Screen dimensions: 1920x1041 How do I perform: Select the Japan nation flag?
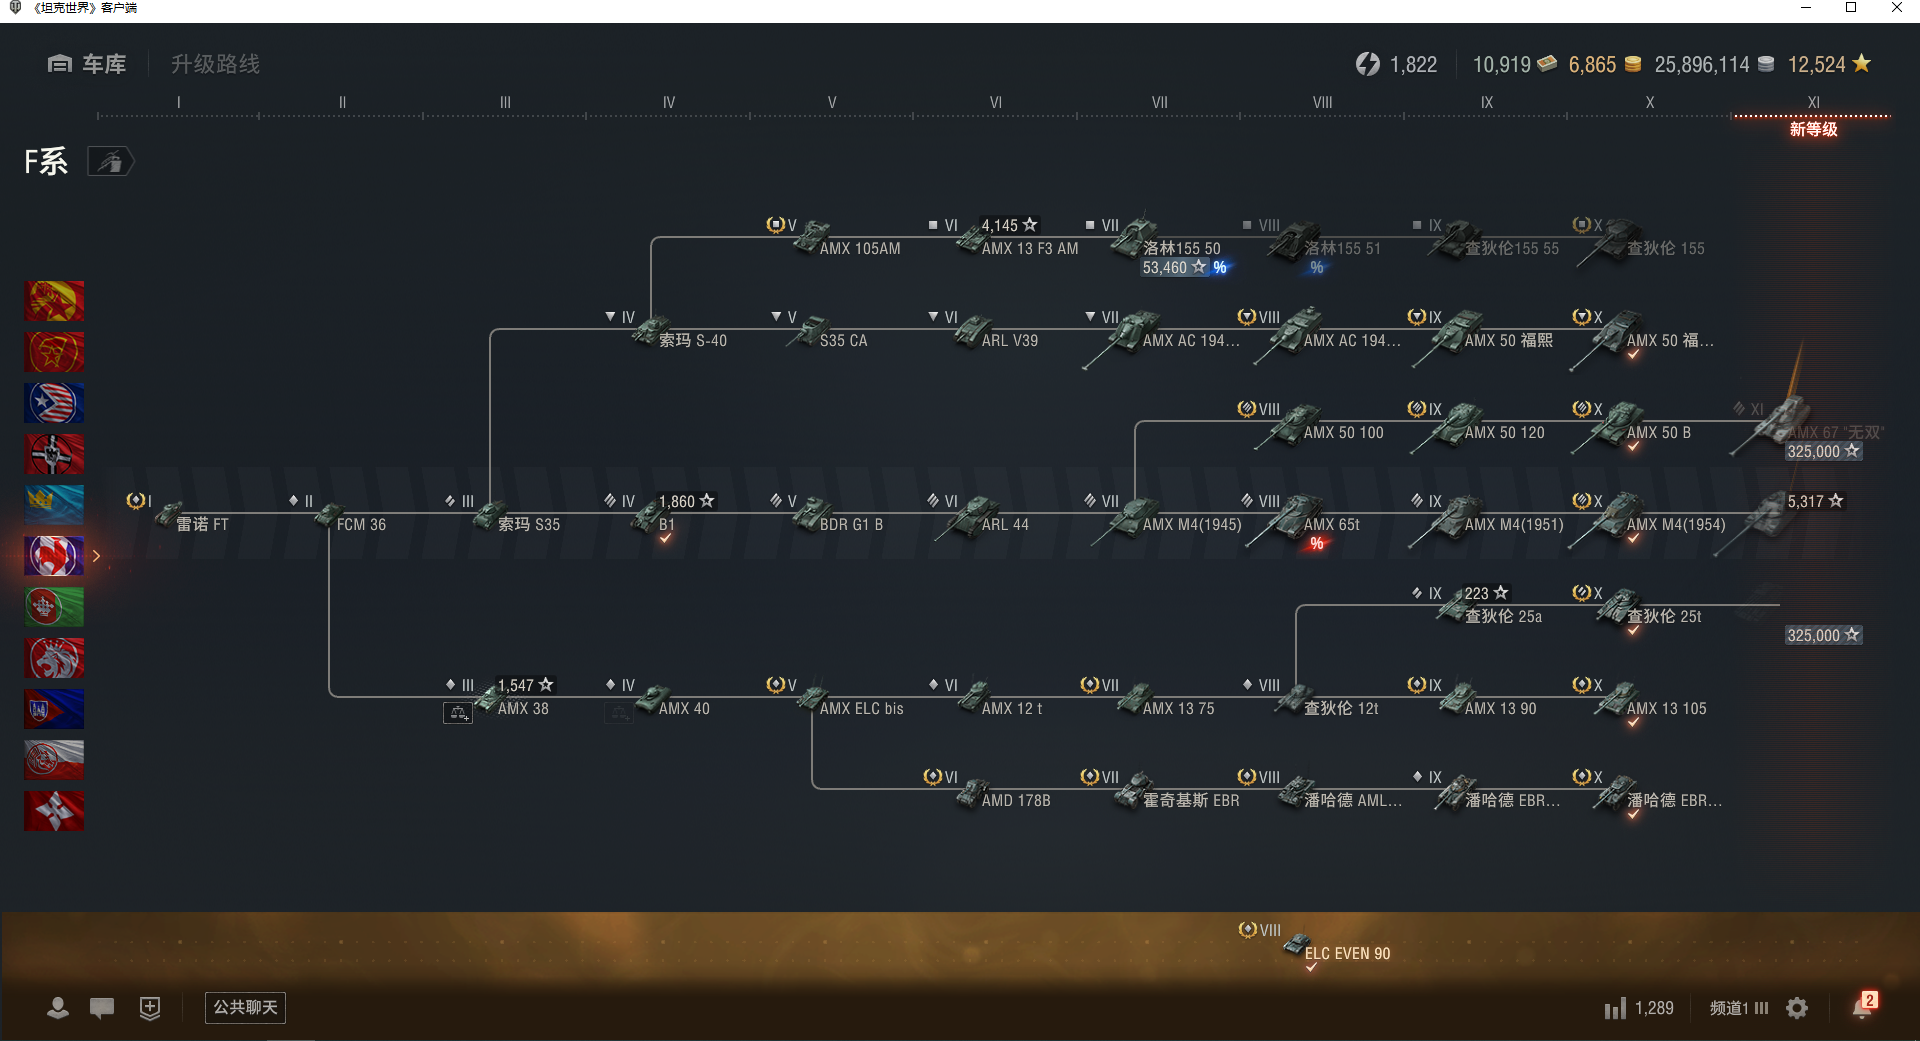click(54, 811)
